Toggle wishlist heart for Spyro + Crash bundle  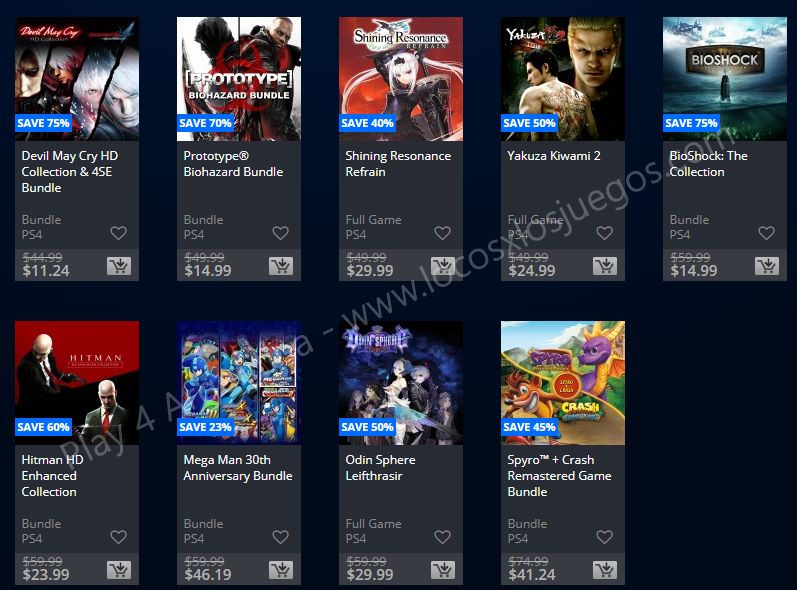coord(604,537)
